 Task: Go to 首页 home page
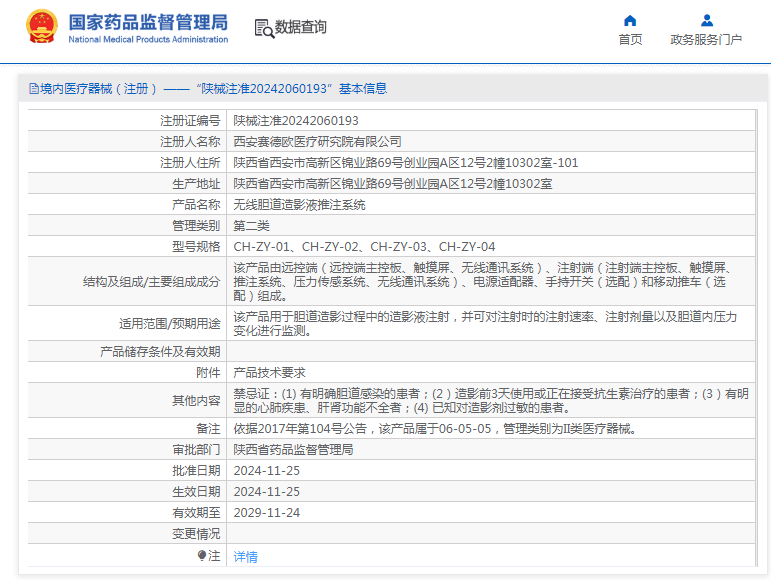[630, 39]
